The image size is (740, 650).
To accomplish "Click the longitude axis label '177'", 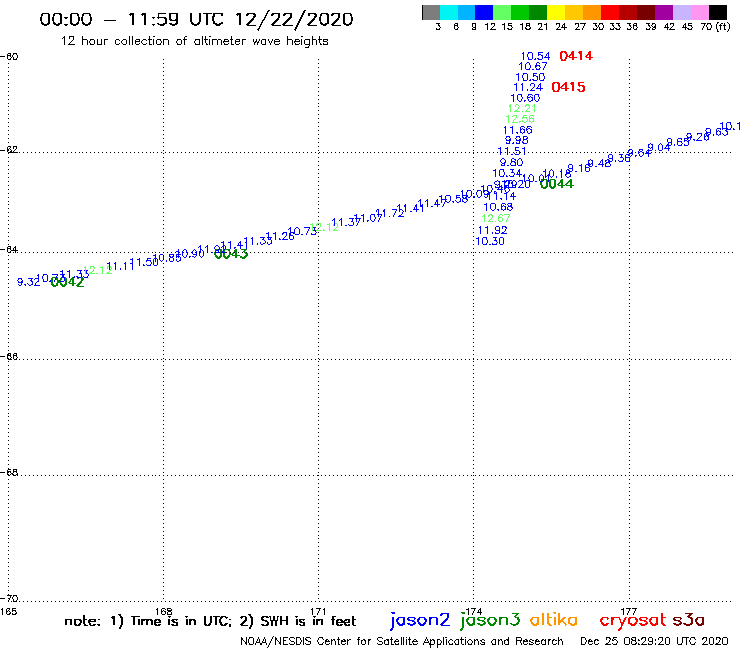I will 629,611.
